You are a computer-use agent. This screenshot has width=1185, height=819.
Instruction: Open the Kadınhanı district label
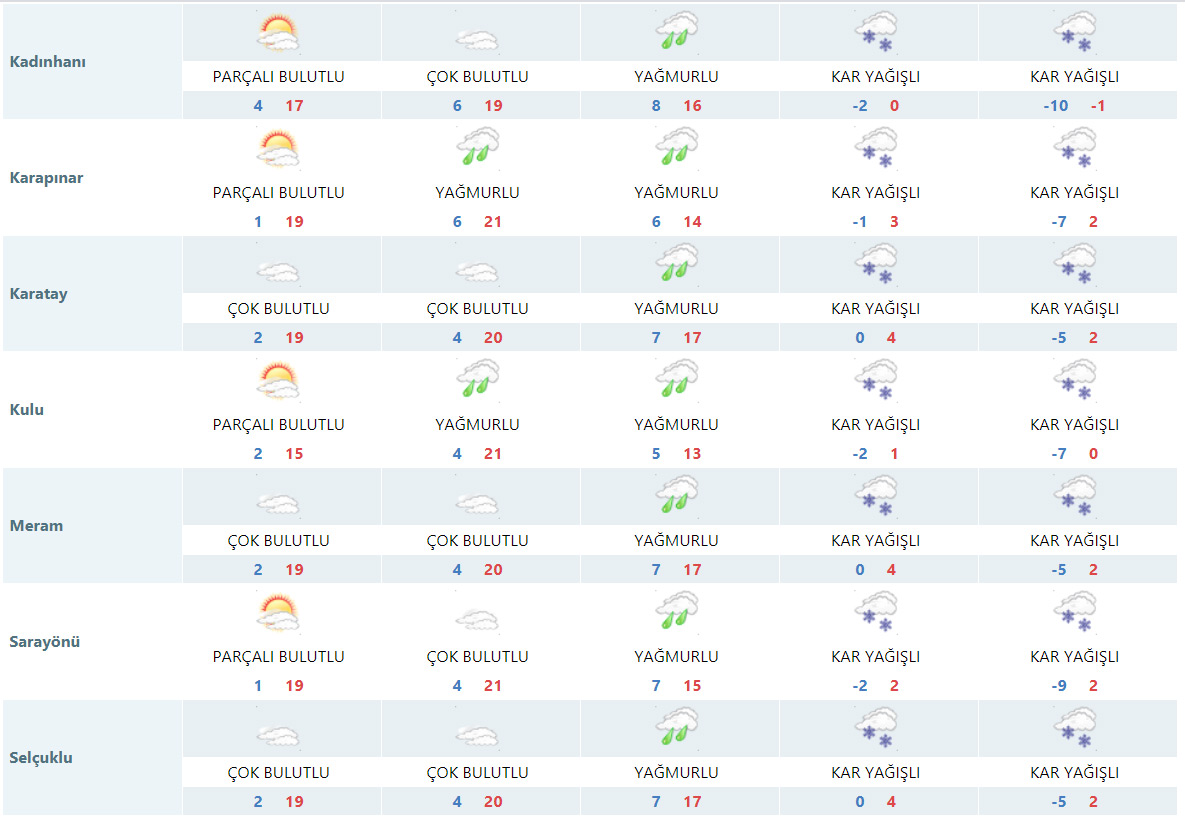[x=48, y=62]
